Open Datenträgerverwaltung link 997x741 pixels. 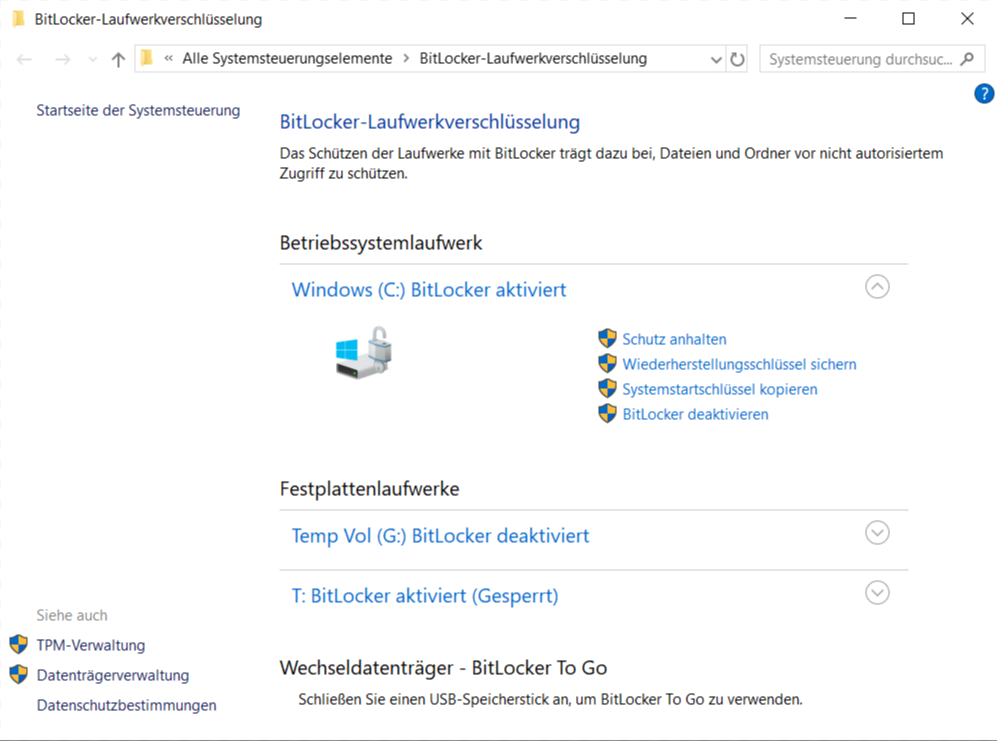pyautogui.click(x=113, y=675)
